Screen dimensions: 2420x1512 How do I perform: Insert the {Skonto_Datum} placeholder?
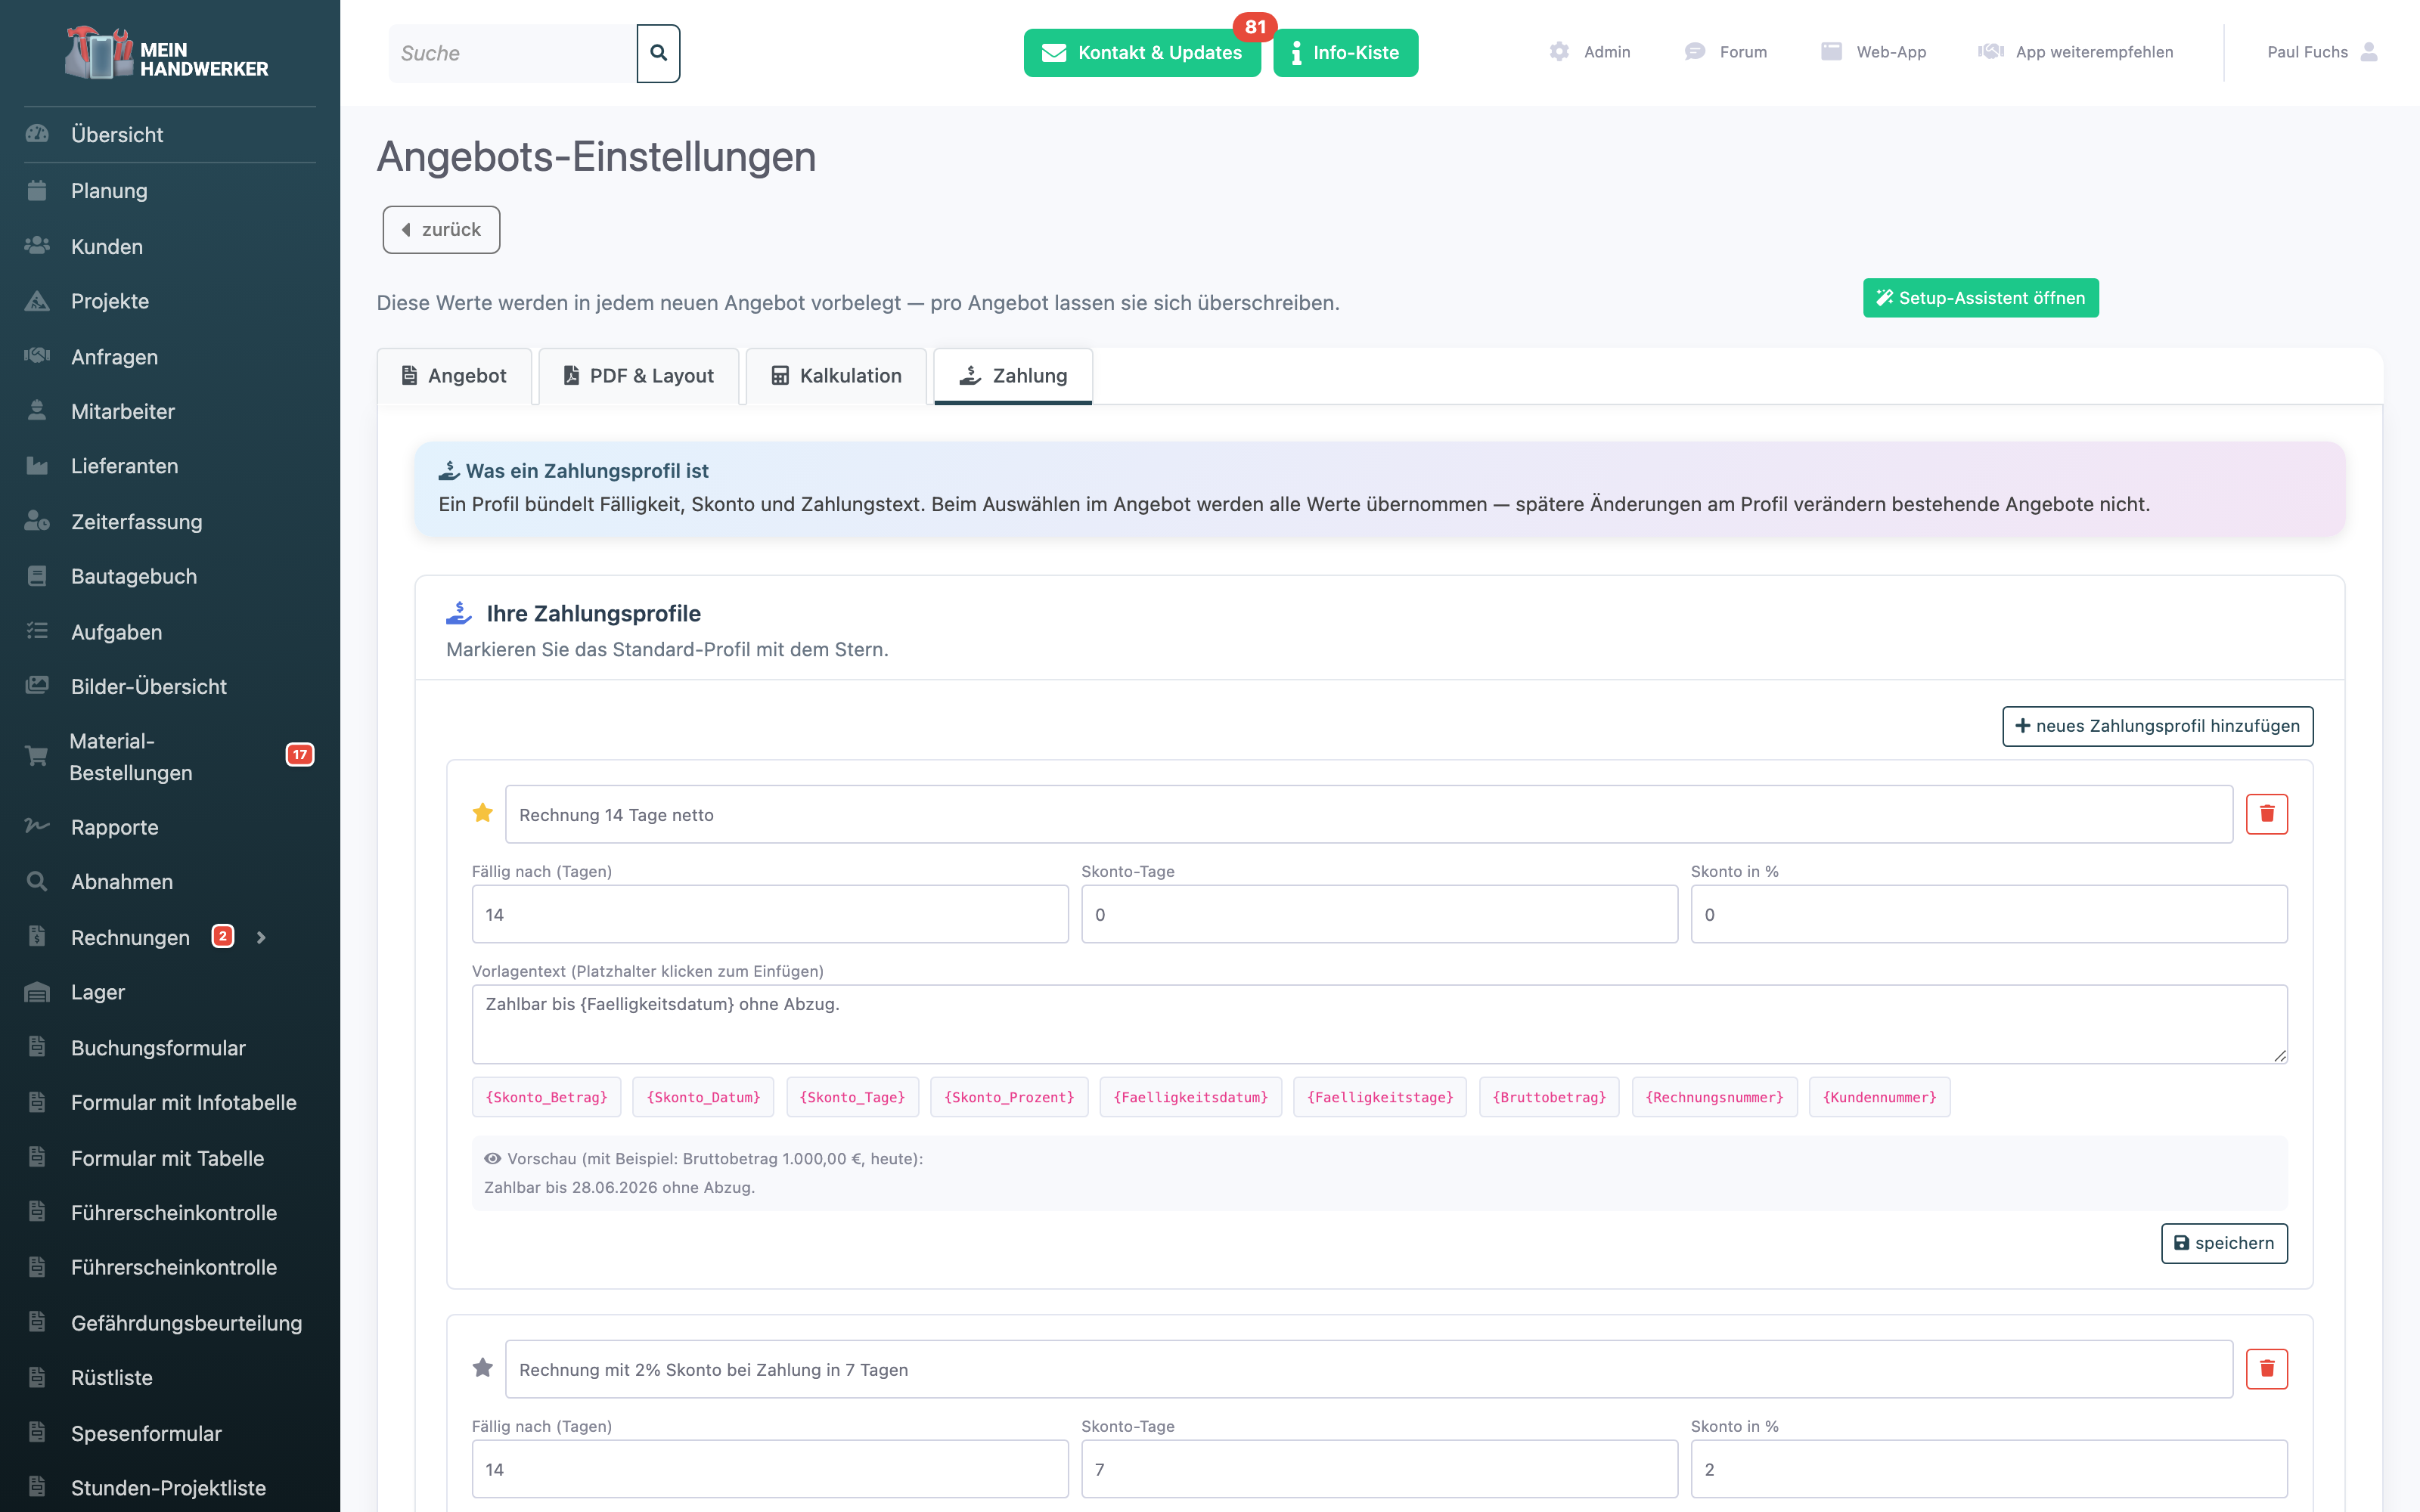(703, 1097)
